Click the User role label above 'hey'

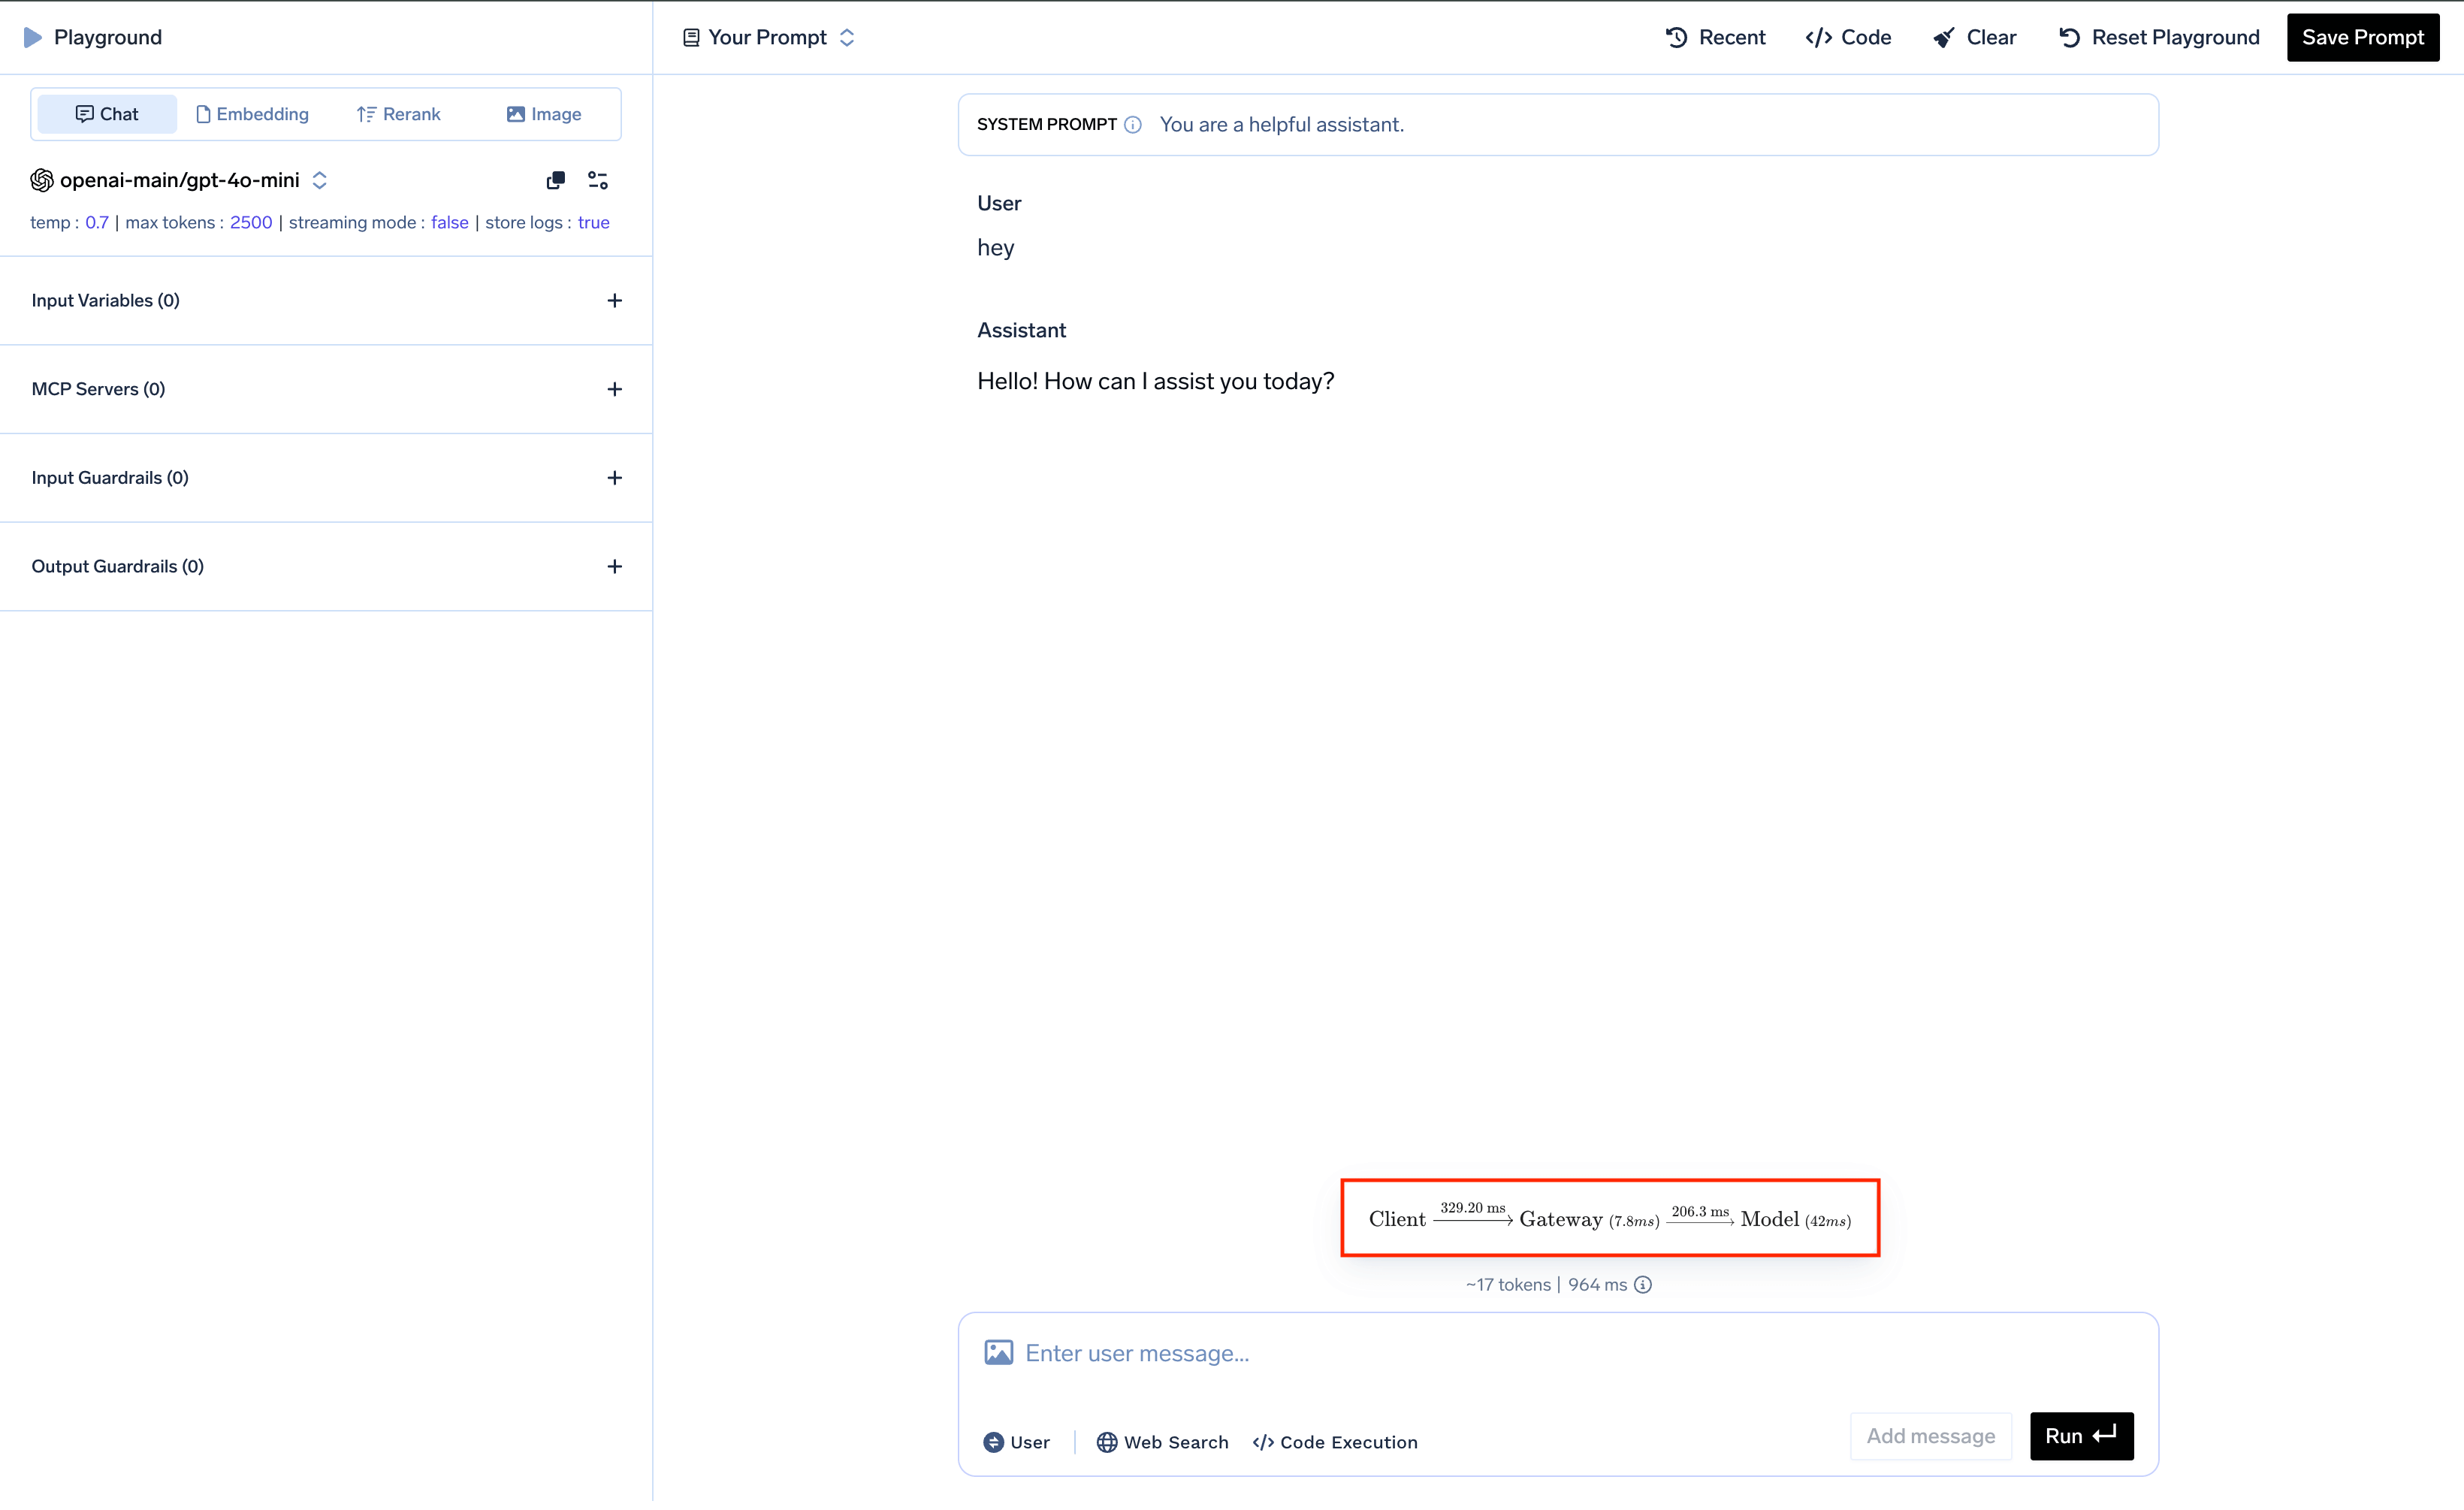tap(999, 203)
